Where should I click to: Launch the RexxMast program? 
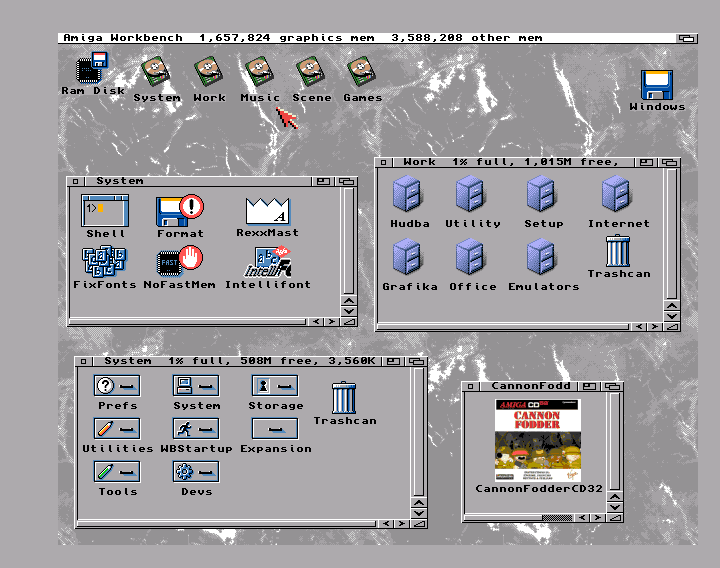[267, 211]
